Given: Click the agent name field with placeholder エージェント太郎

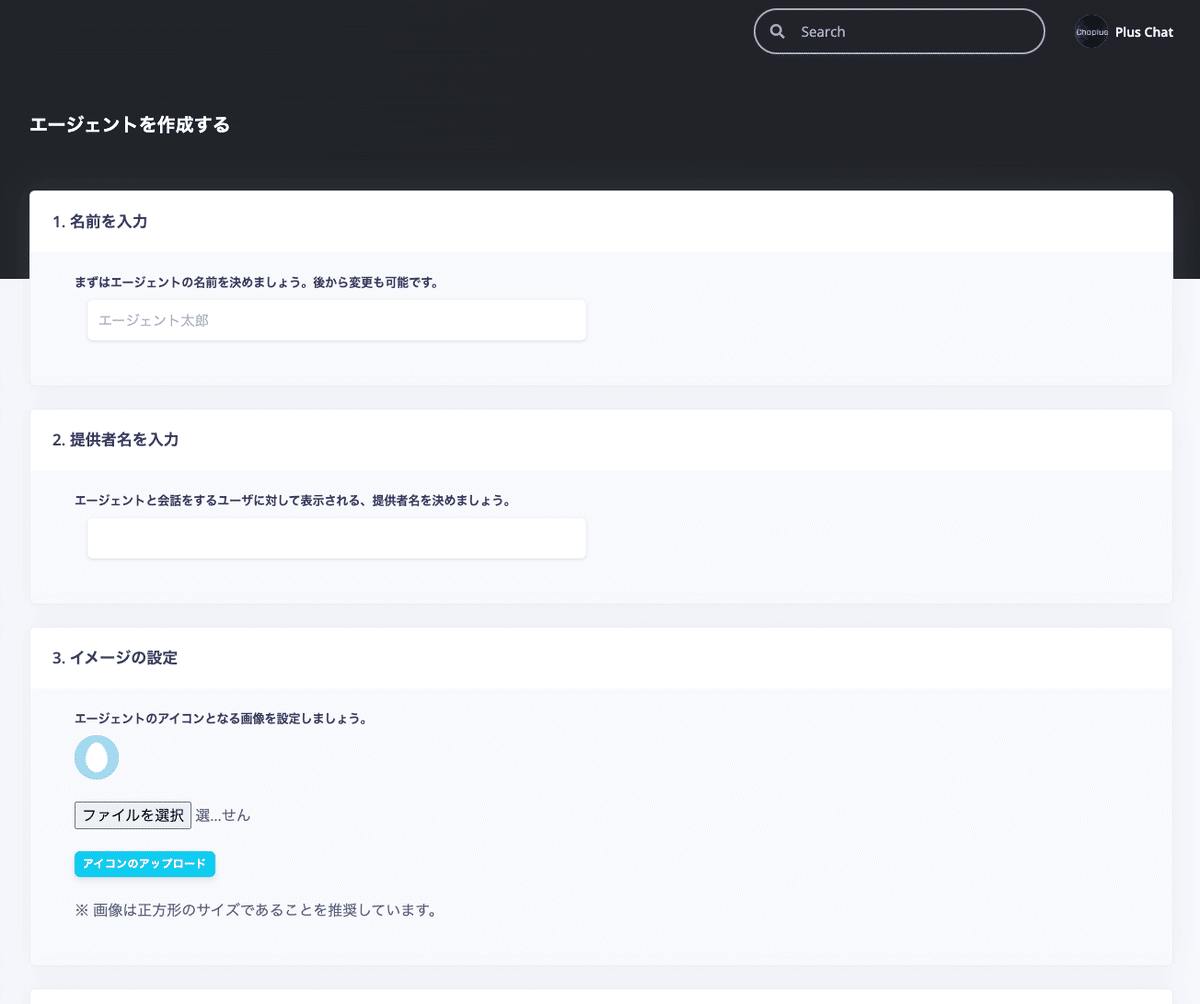Looking at the screenshot, I should pos(337,320).
